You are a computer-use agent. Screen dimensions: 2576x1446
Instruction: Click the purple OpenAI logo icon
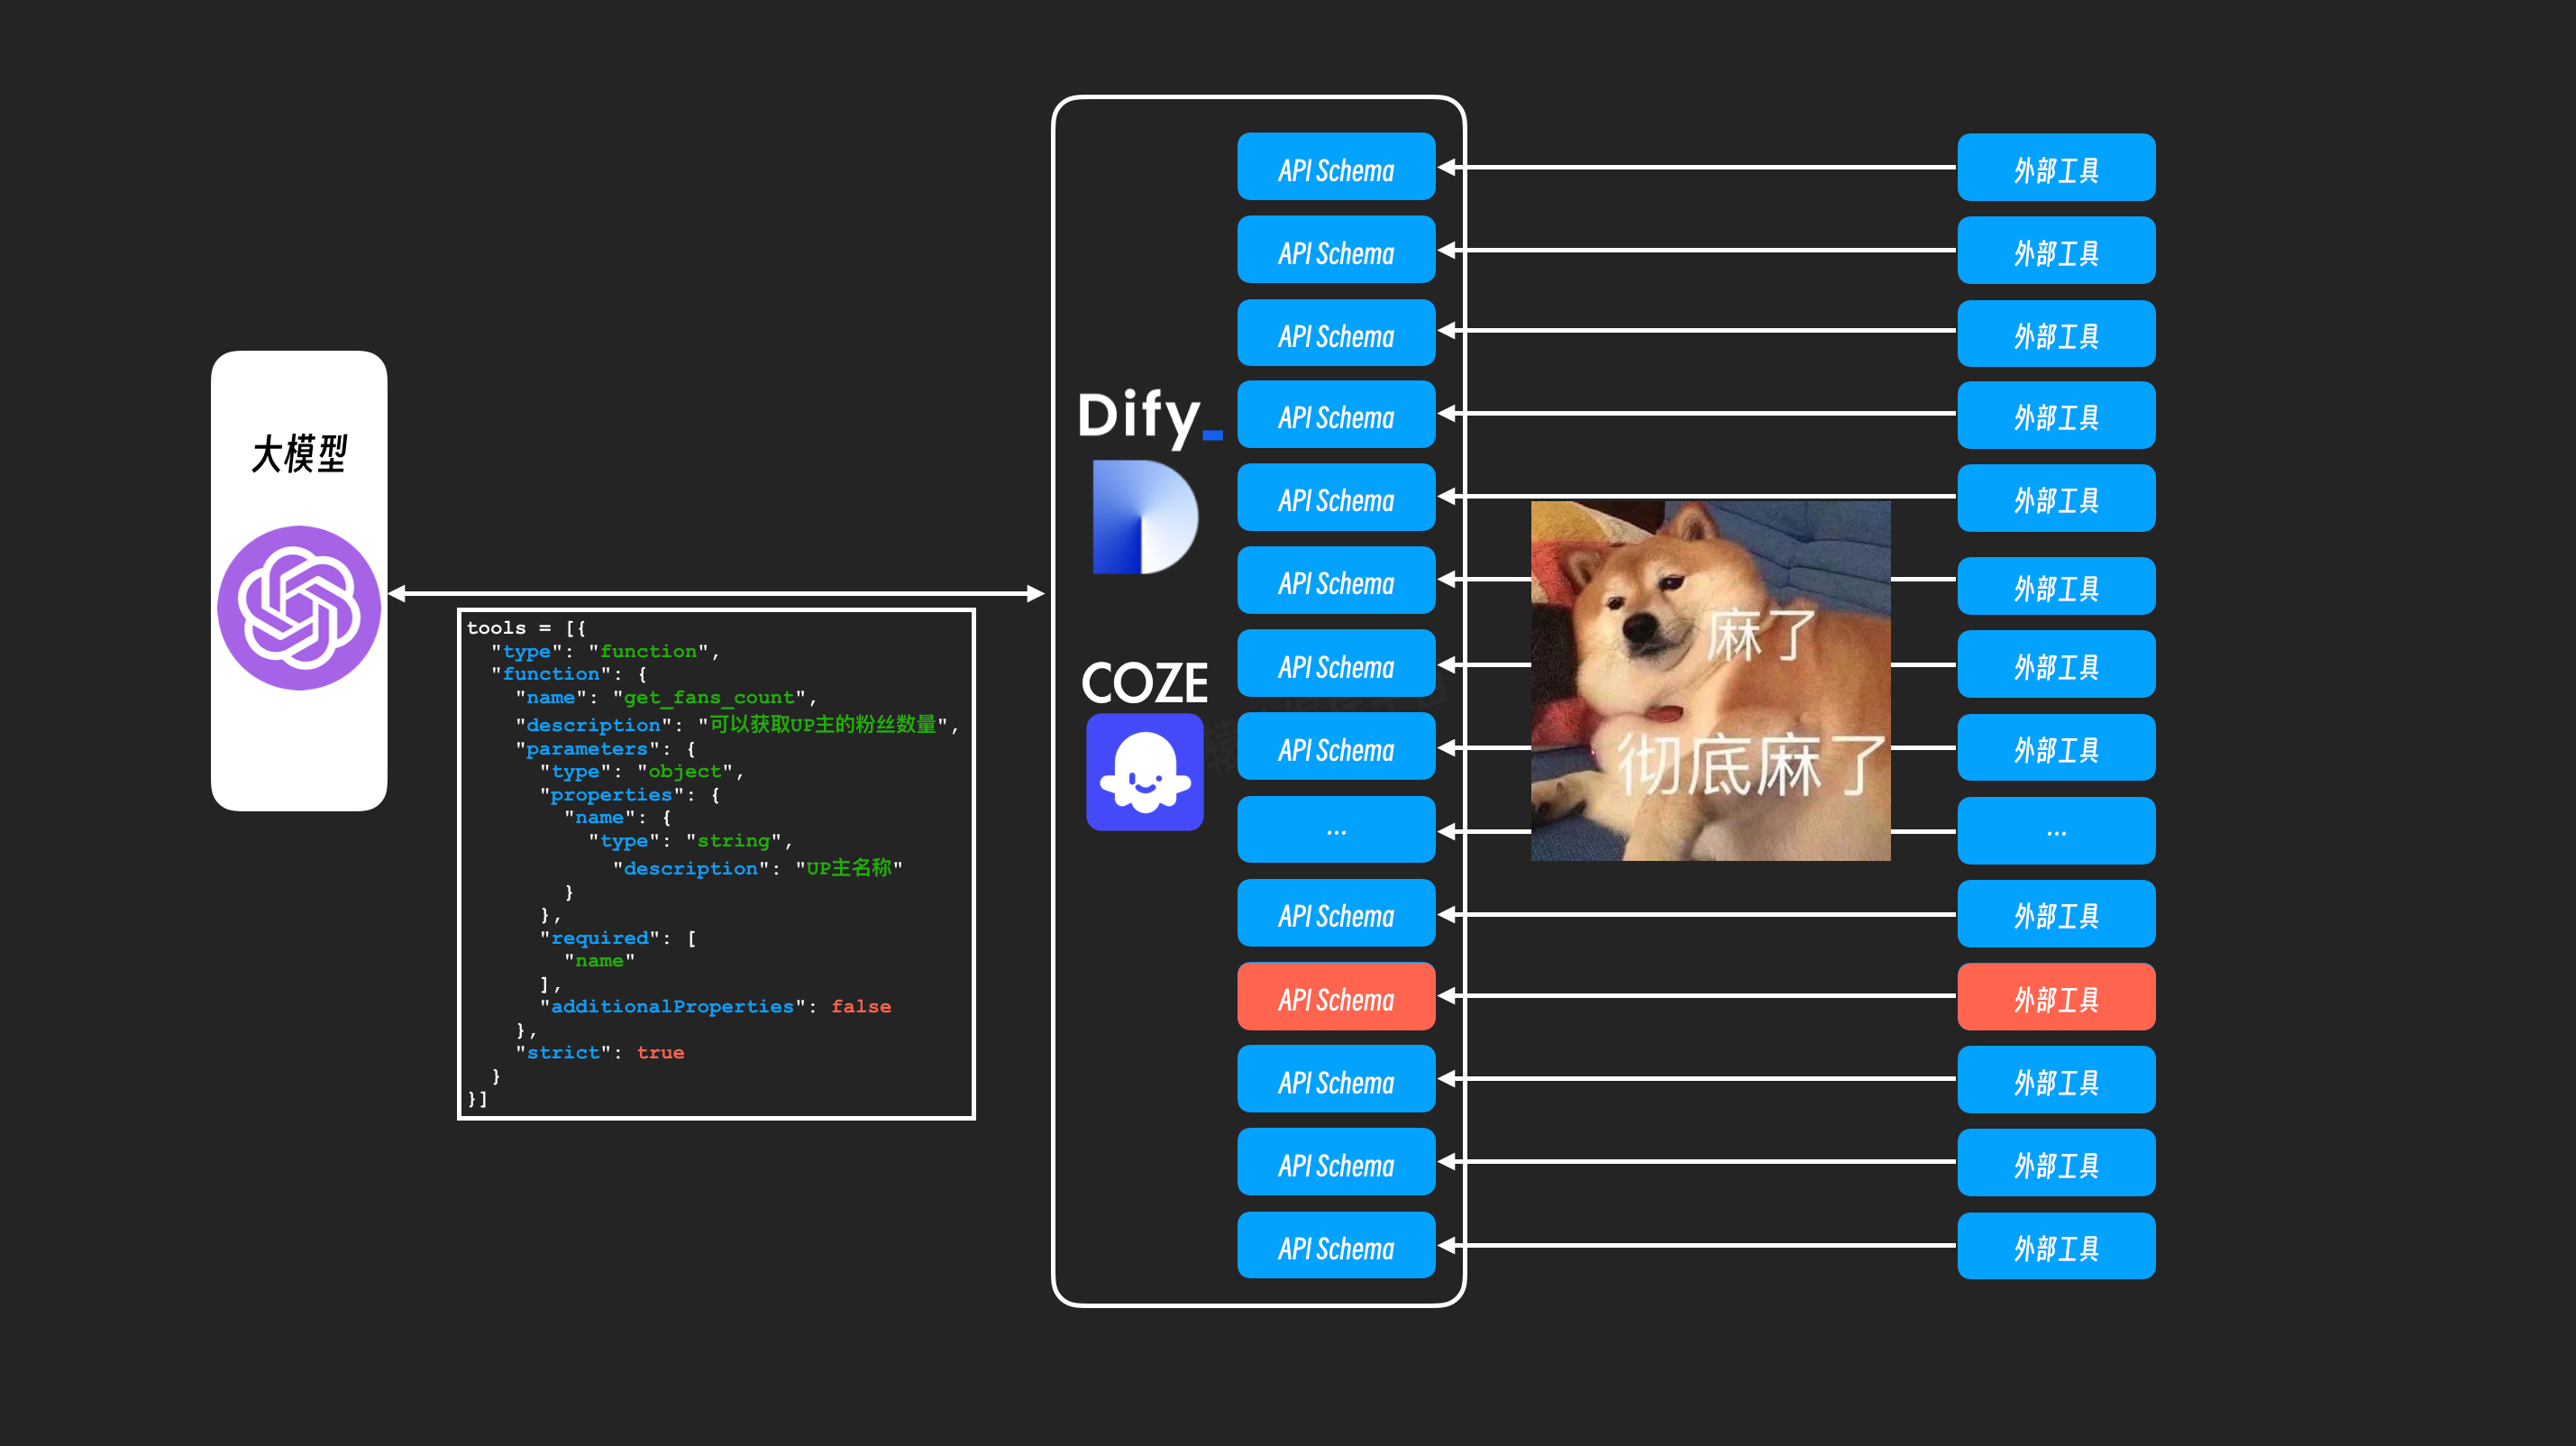299,607
